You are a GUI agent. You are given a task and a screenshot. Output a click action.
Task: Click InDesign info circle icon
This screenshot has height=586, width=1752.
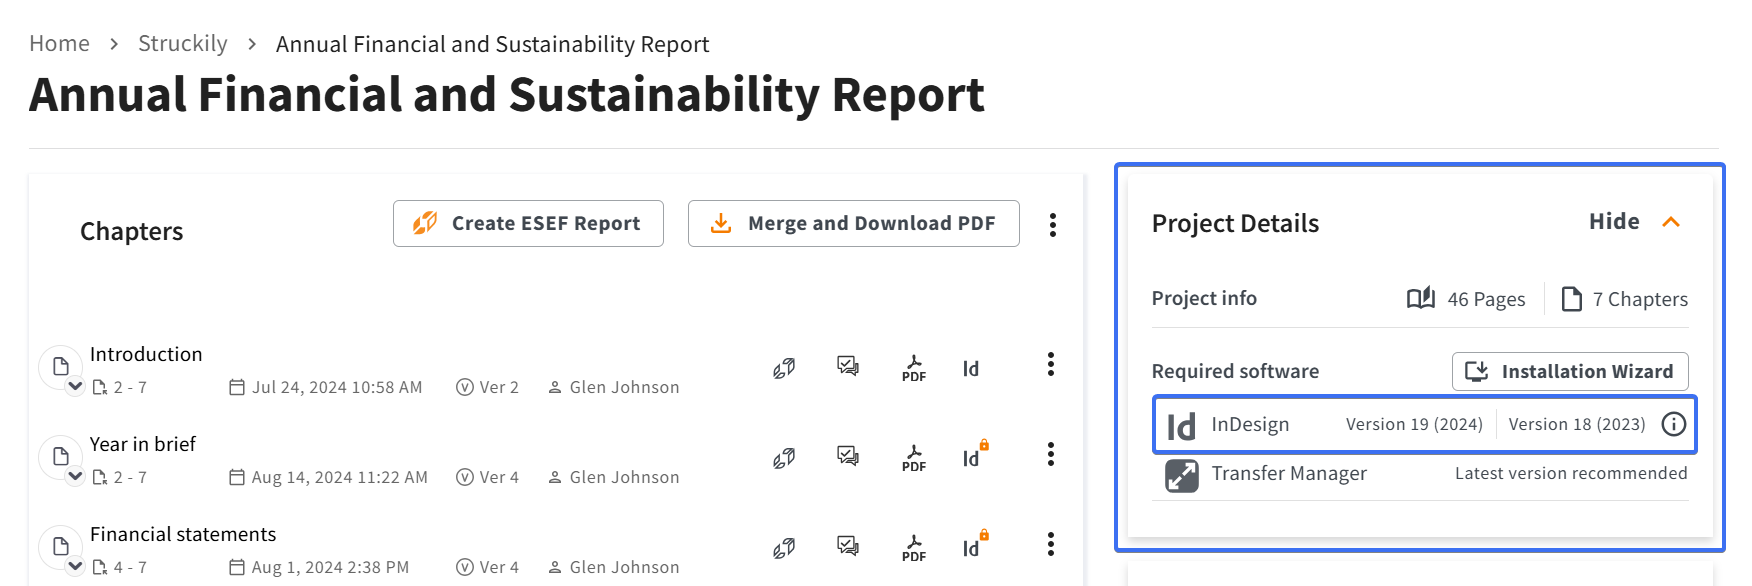[x=1673, y=424]
